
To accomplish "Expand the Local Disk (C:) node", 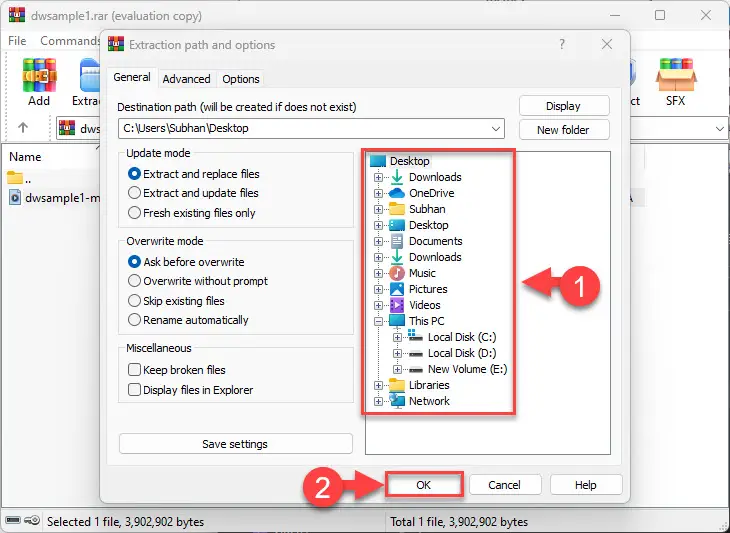I will [x=397, y=337].
